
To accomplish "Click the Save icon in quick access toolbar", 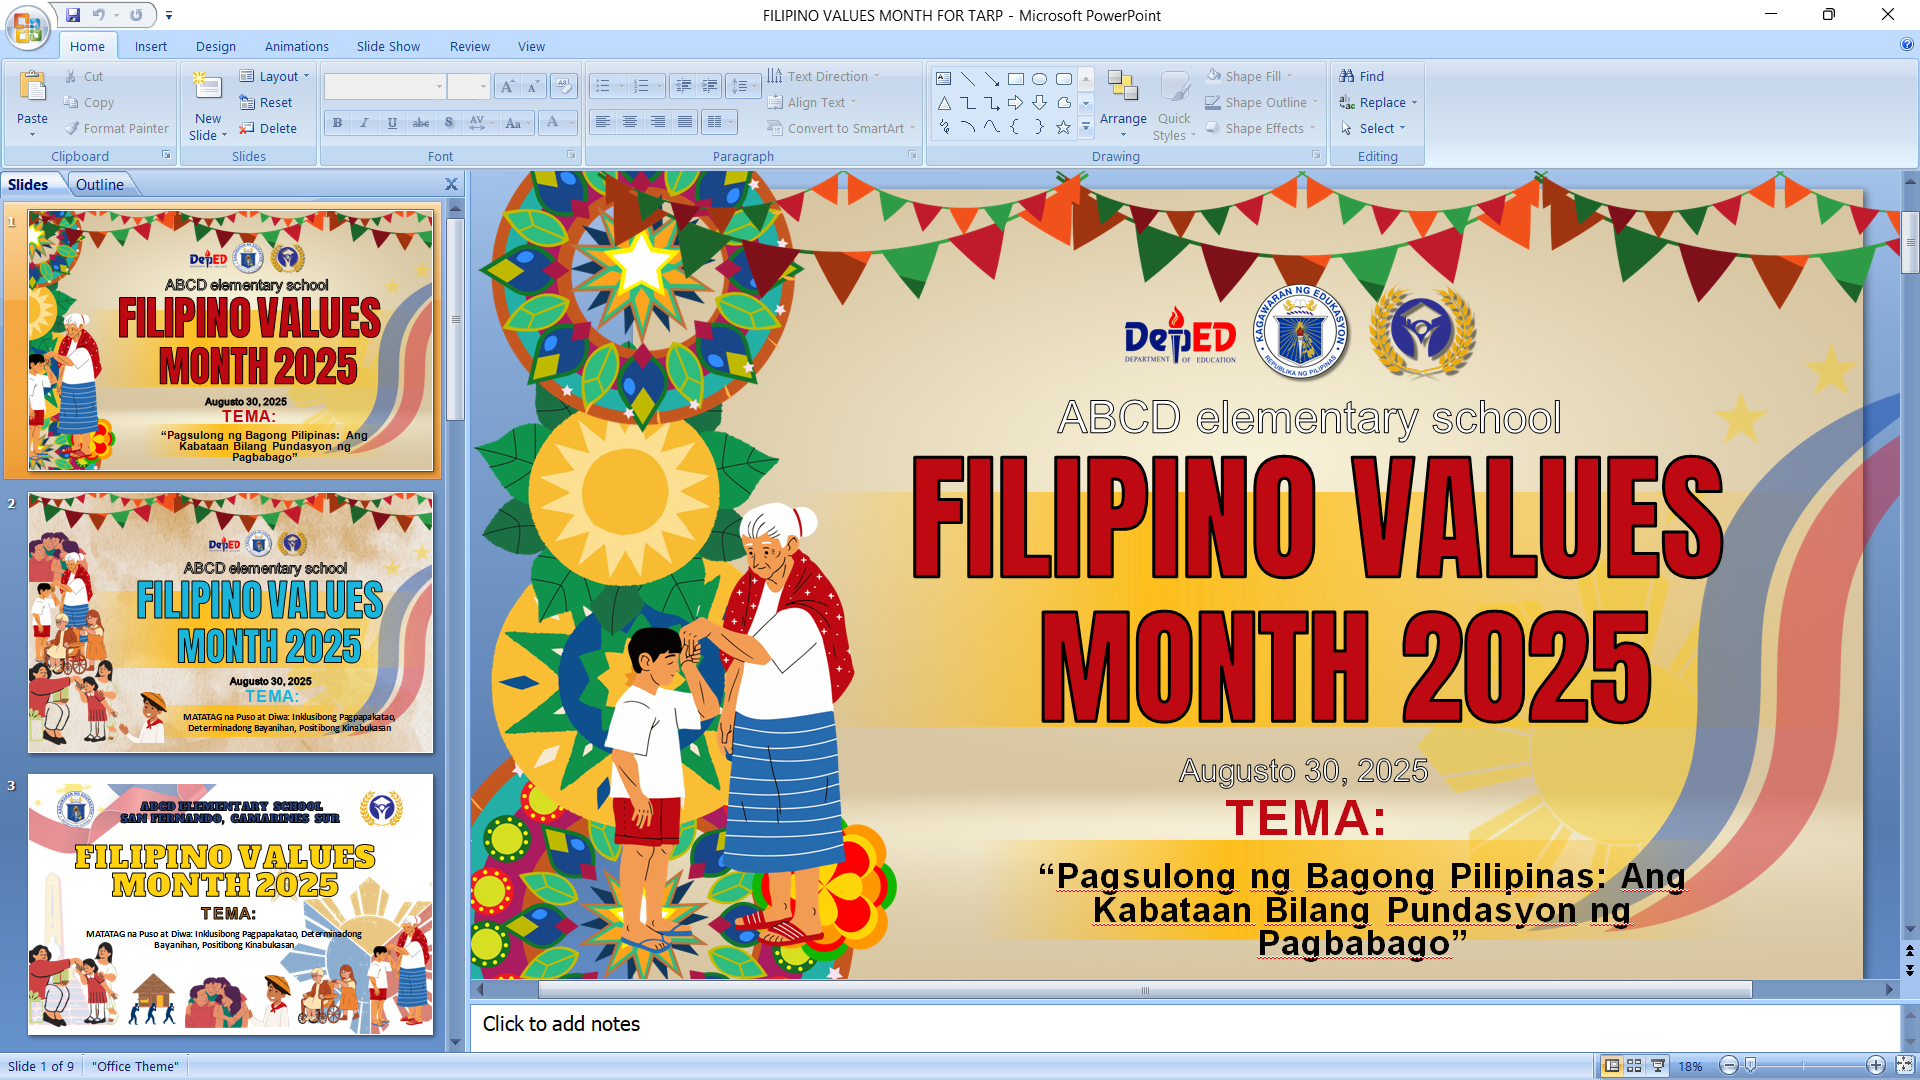I will [x=73, y=15].
